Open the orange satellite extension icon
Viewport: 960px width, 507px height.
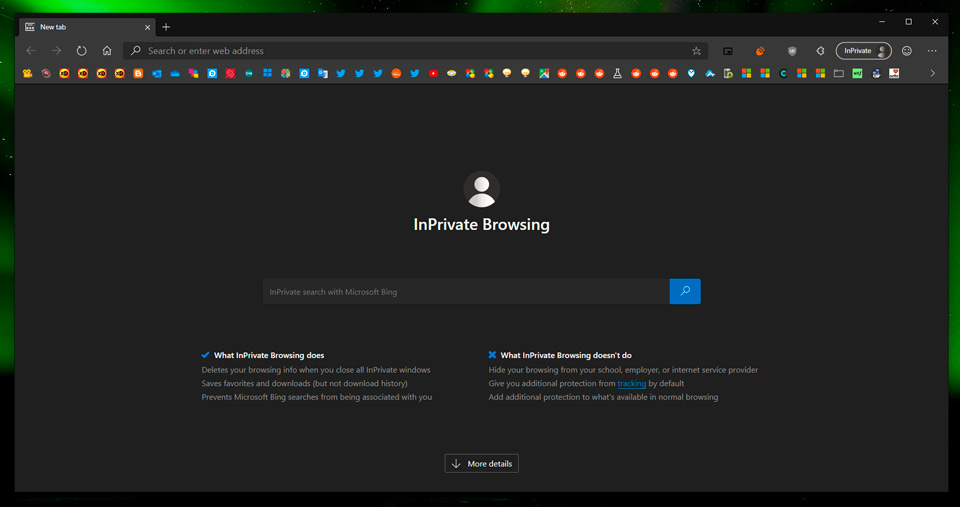[760, 51]
